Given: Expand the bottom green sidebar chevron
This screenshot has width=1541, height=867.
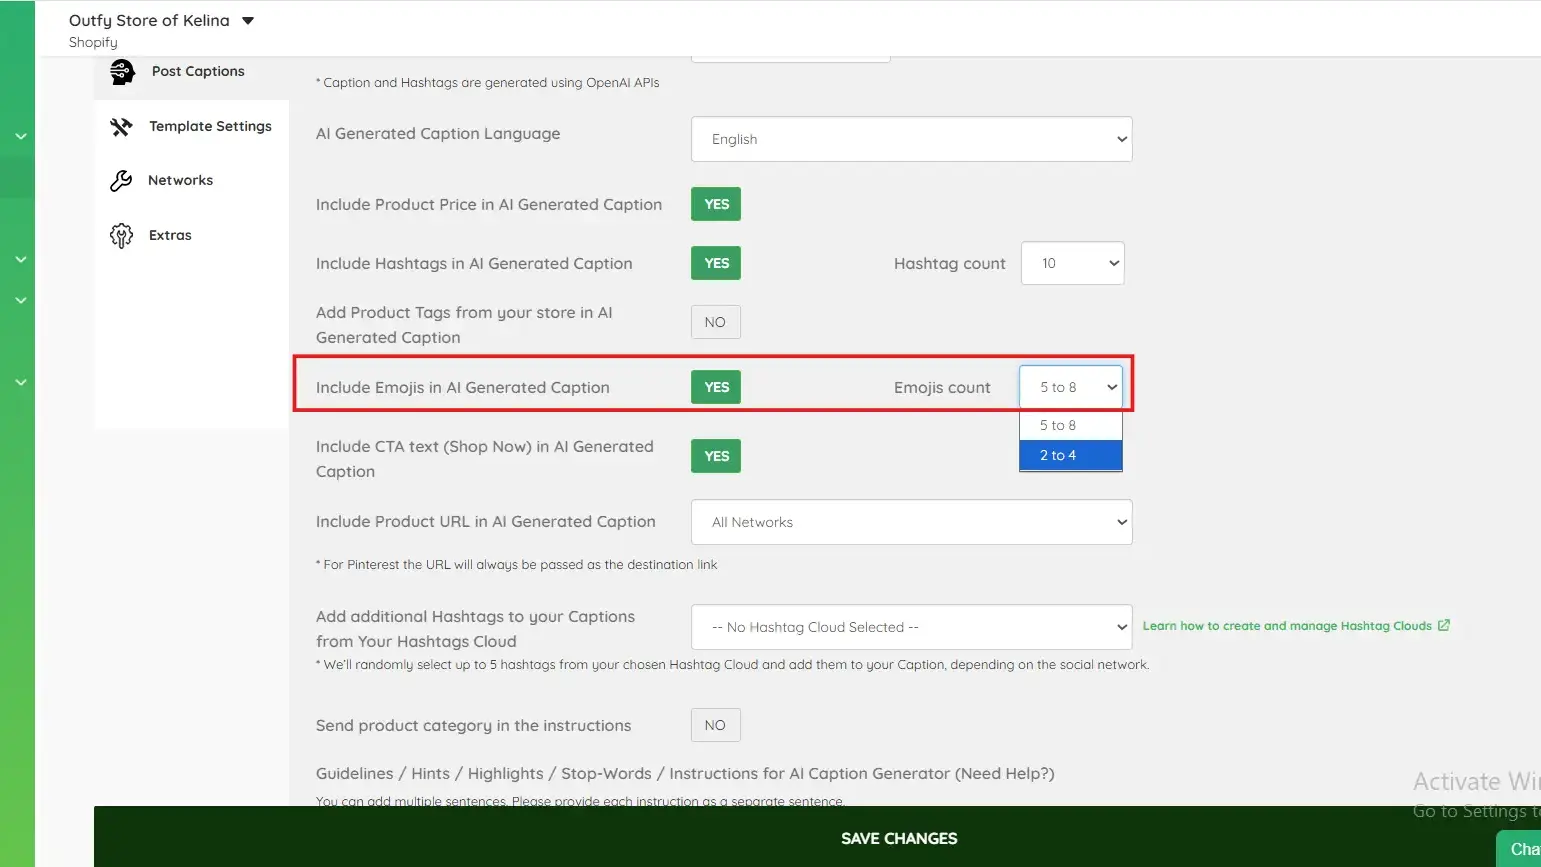Looking at the screenshot, I should tap(20, 382).
